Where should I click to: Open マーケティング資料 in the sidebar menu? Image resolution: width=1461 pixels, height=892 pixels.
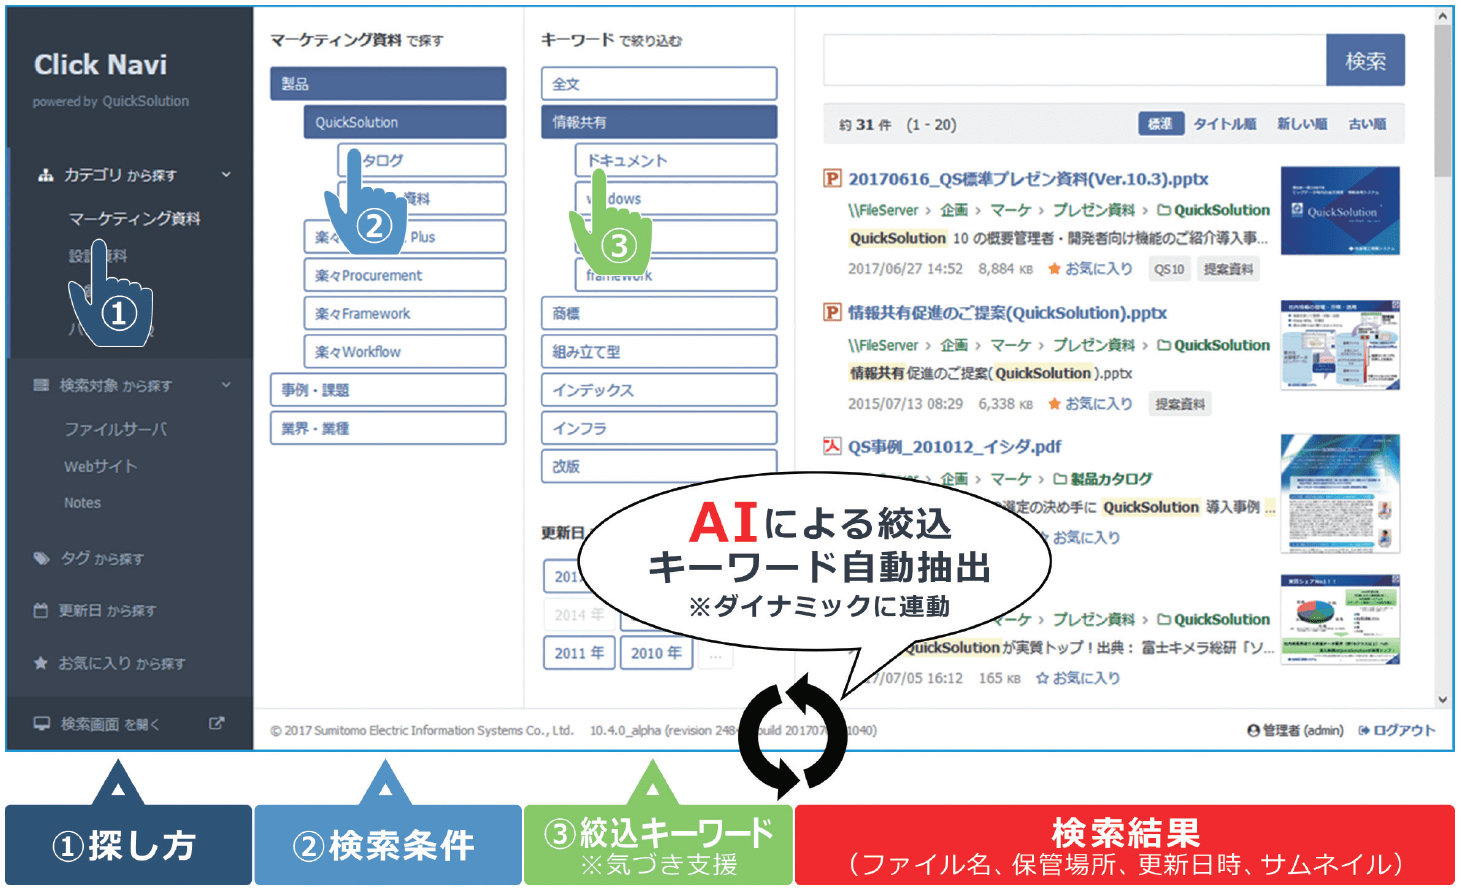pos(134,218)
